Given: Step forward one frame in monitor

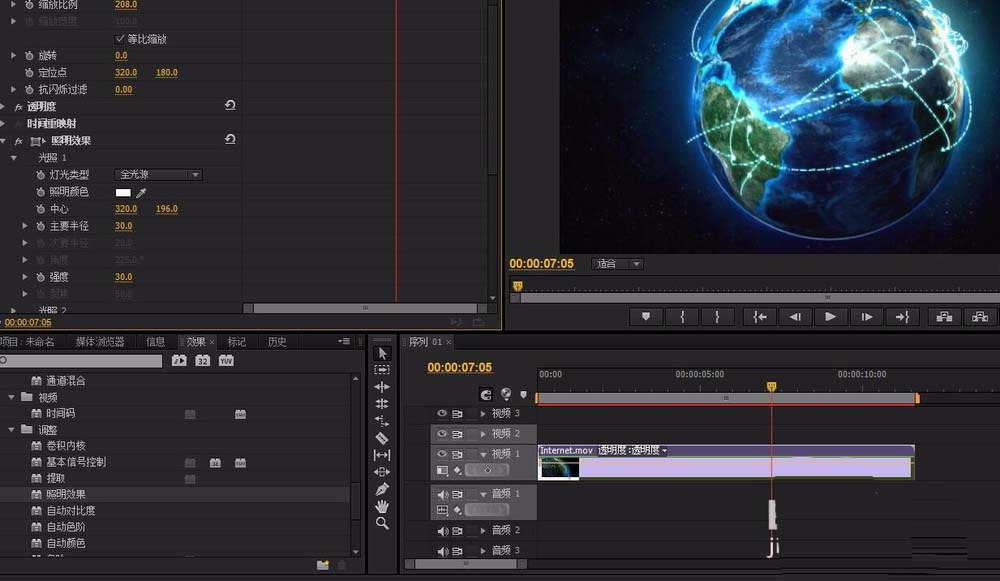Looking at the screenshot, I should coord(866,316).
